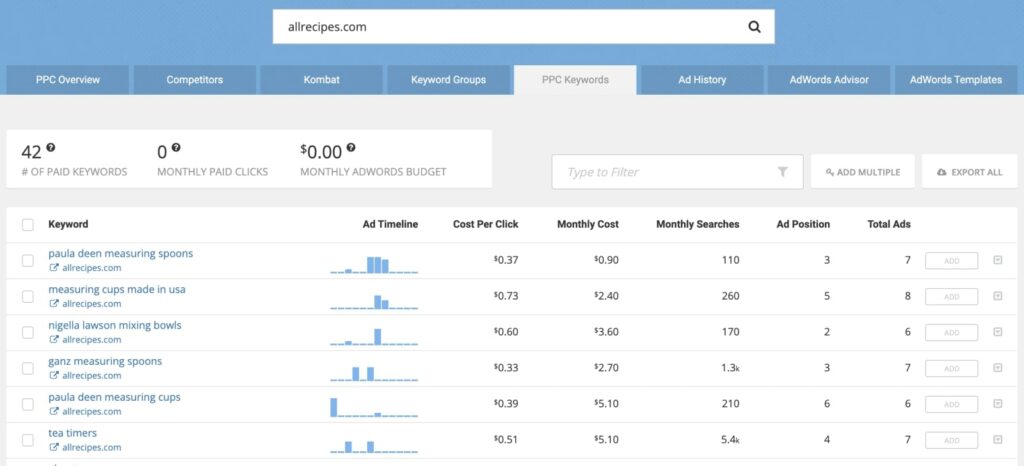
Task: Expand dropdown arrow for paula deen measuring spoons row
Action: [x=997, y=260]
